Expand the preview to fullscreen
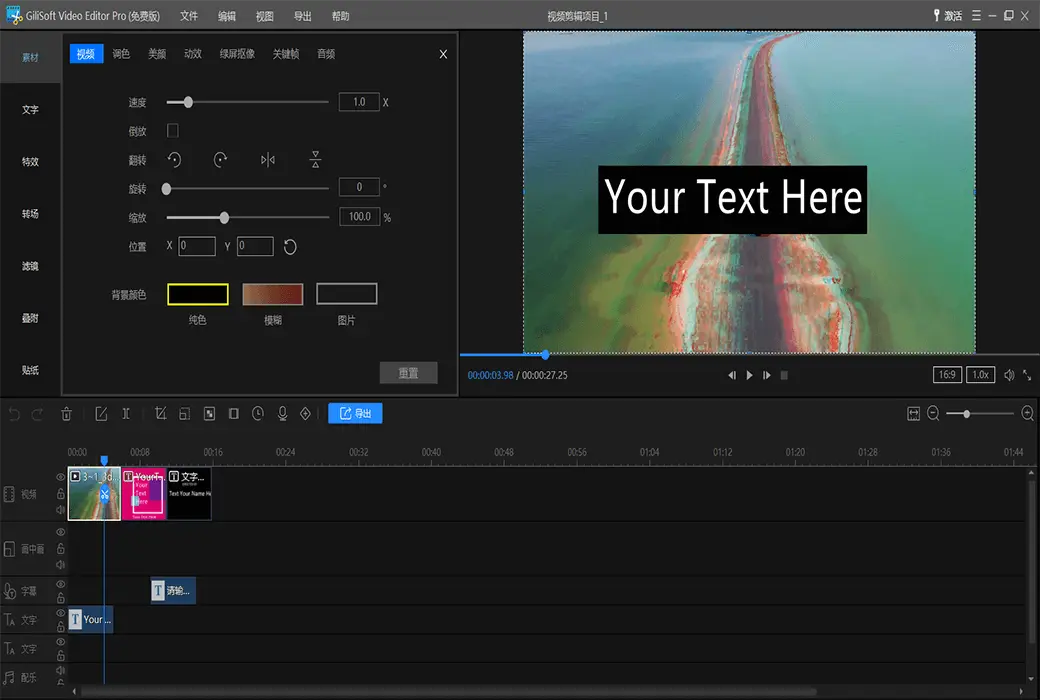The height and width of the screenshot is (700, 1040). (1027, 376)
